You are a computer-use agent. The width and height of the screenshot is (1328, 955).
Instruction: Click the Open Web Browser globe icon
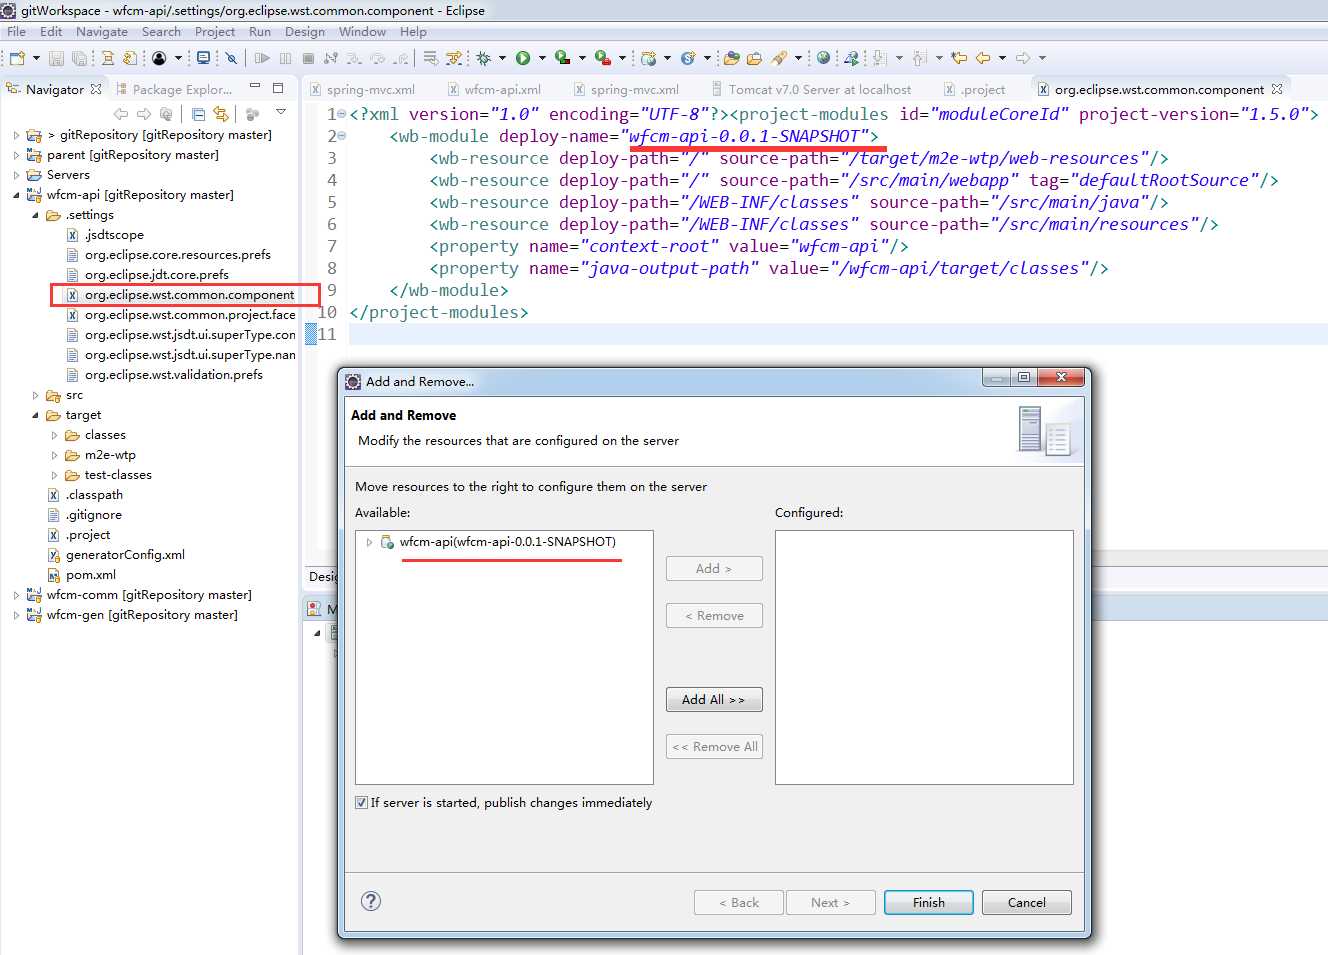(x=823, y=58)
